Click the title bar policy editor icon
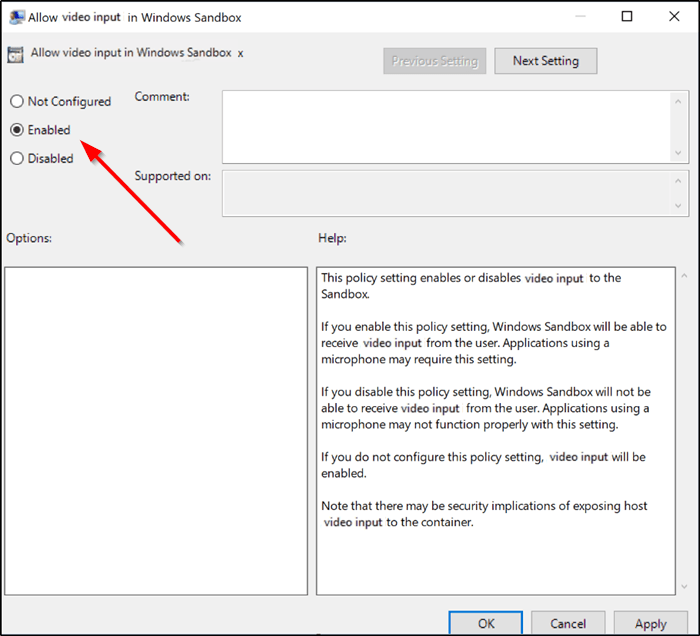The image size is (700, 636). pos(17,17)
